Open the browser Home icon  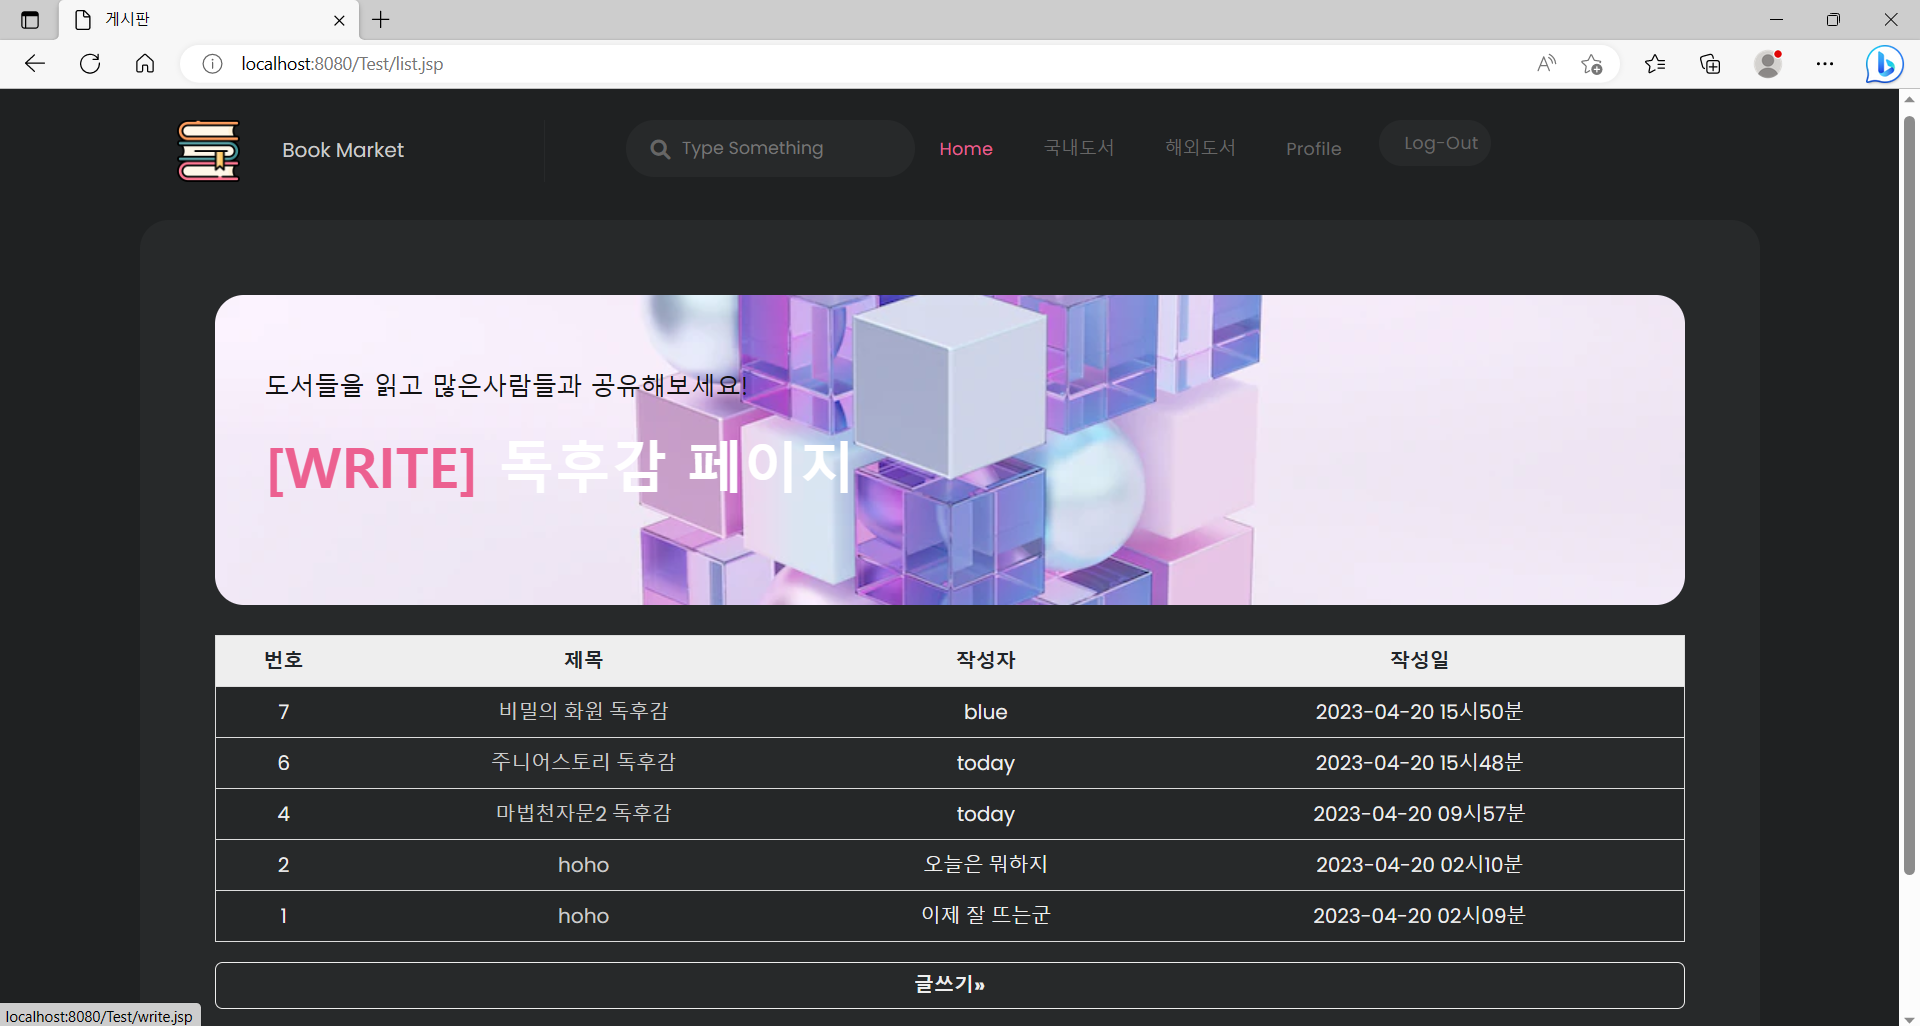[x=145, y=63]
